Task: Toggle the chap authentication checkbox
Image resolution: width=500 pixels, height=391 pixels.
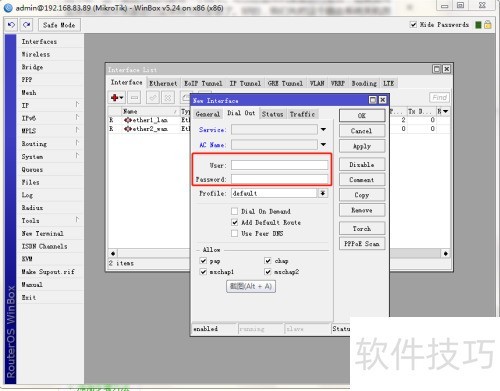Action: tap(268, 261)
